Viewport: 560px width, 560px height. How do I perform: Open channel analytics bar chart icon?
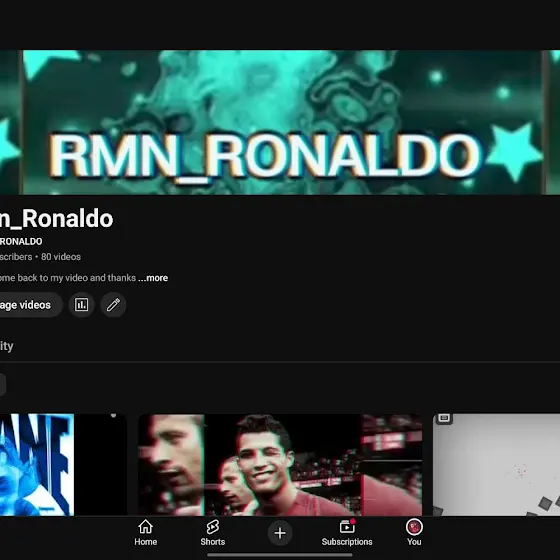coord(81,305)
